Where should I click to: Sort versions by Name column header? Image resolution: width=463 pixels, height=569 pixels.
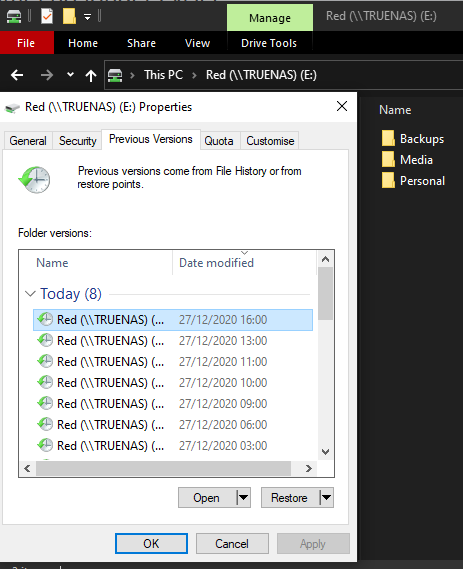96,263
